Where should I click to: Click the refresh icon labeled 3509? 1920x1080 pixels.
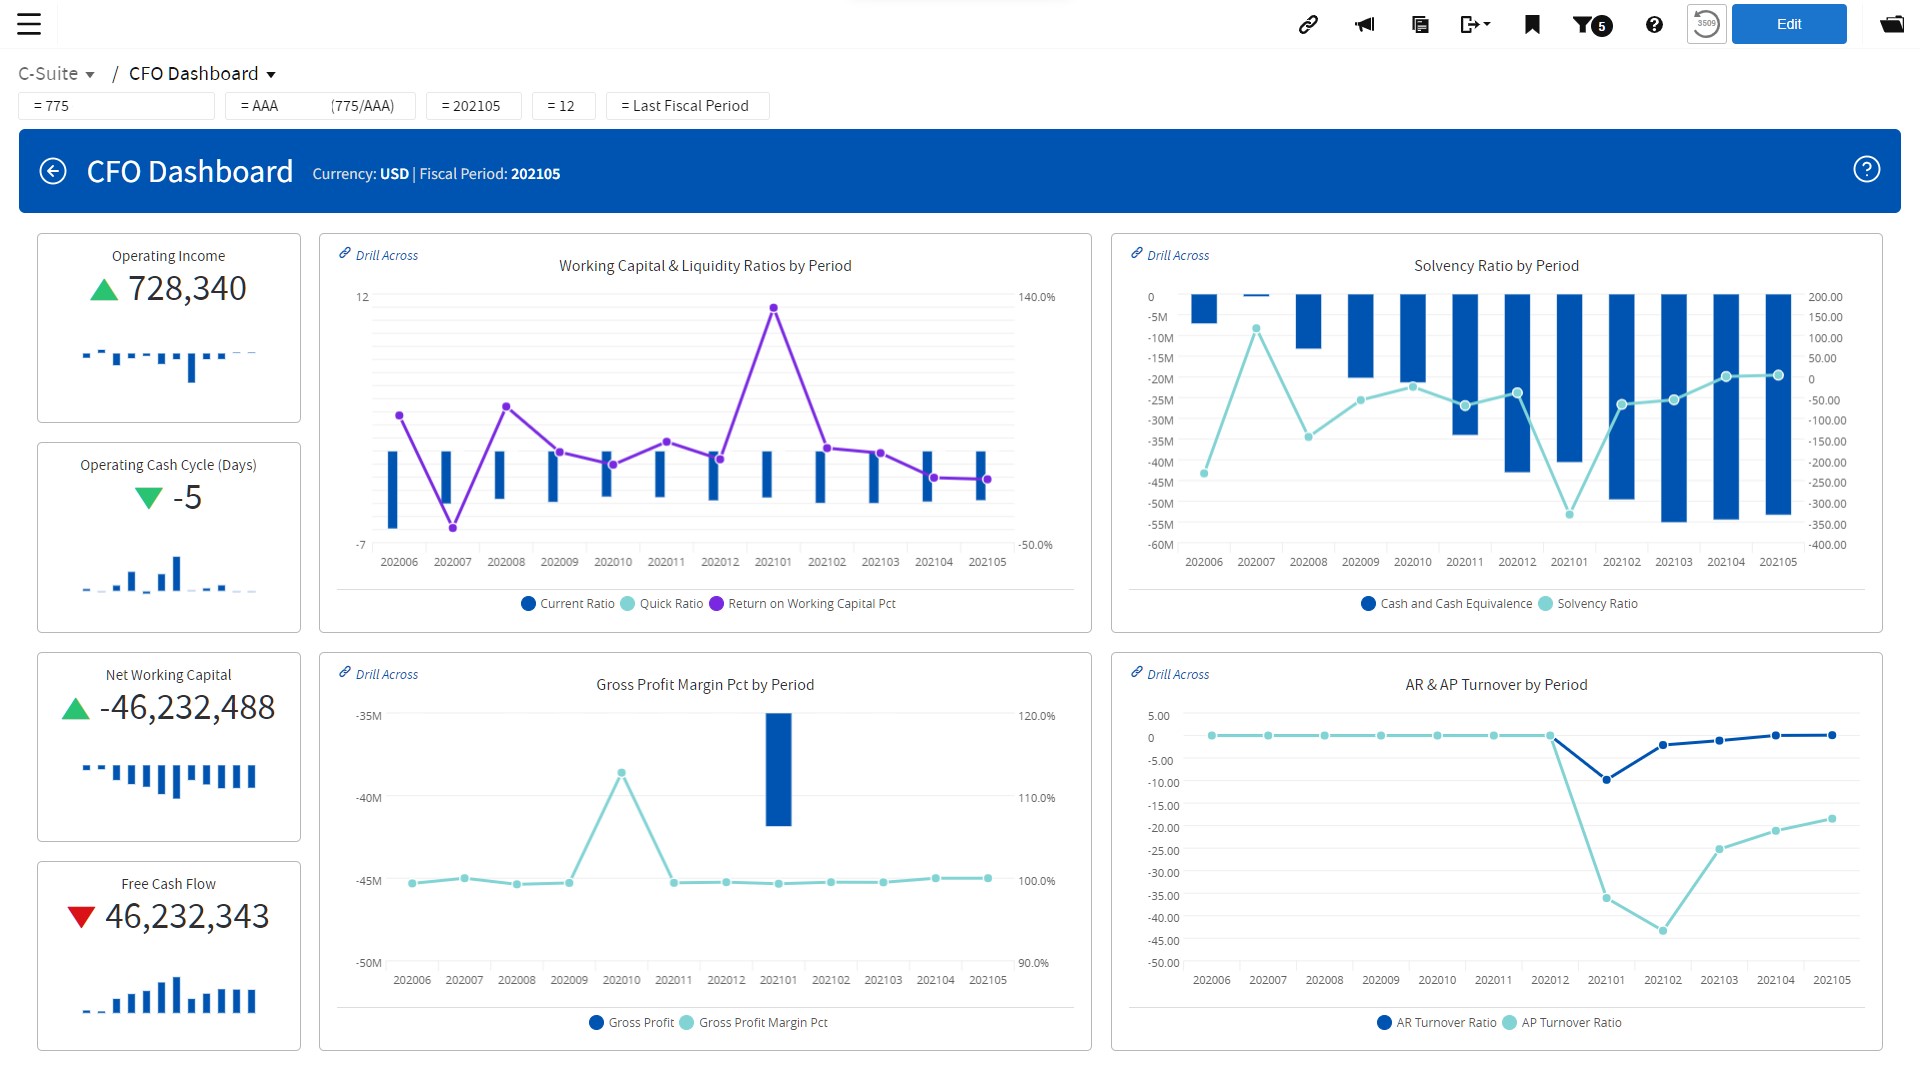pos(1706,24)
